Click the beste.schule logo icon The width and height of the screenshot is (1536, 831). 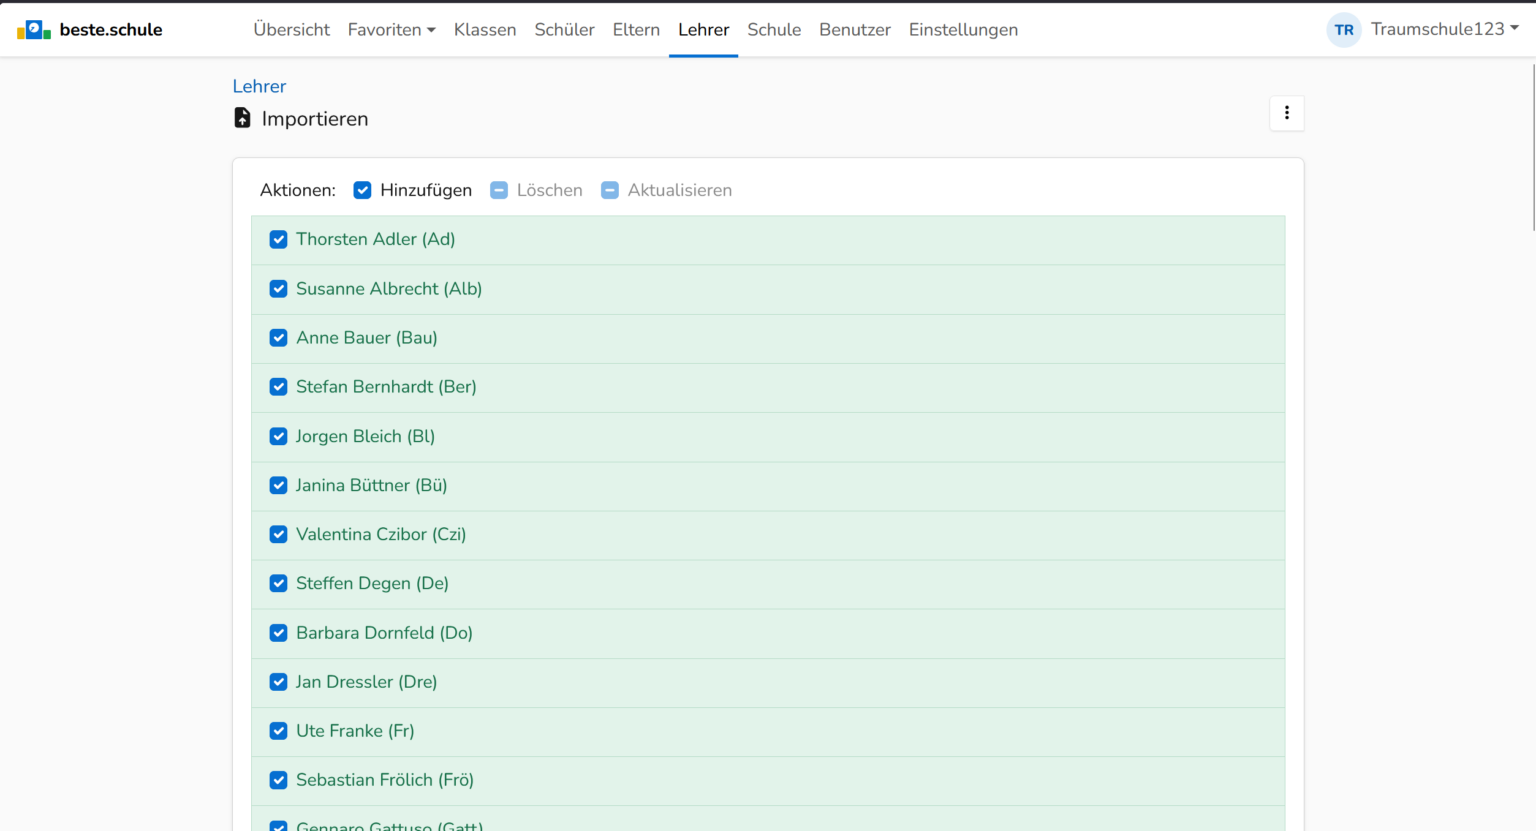coord(34,30)
